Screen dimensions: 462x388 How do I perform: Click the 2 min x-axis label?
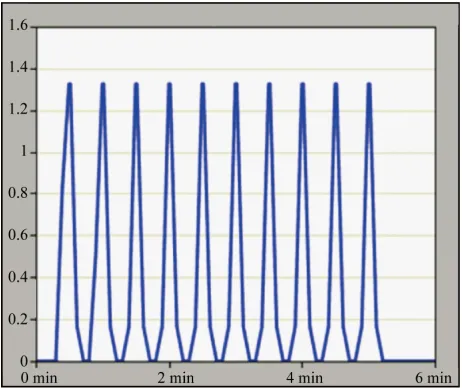[x=176, y=378]
